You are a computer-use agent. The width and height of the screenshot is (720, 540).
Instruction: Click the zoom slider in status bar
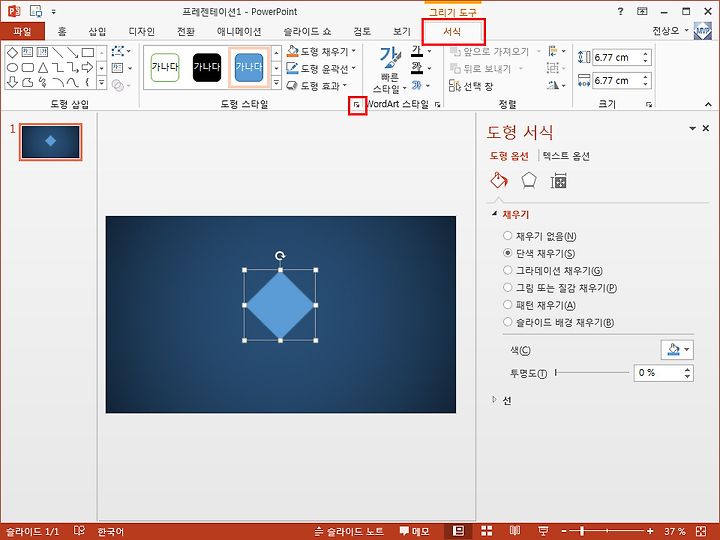606,531
